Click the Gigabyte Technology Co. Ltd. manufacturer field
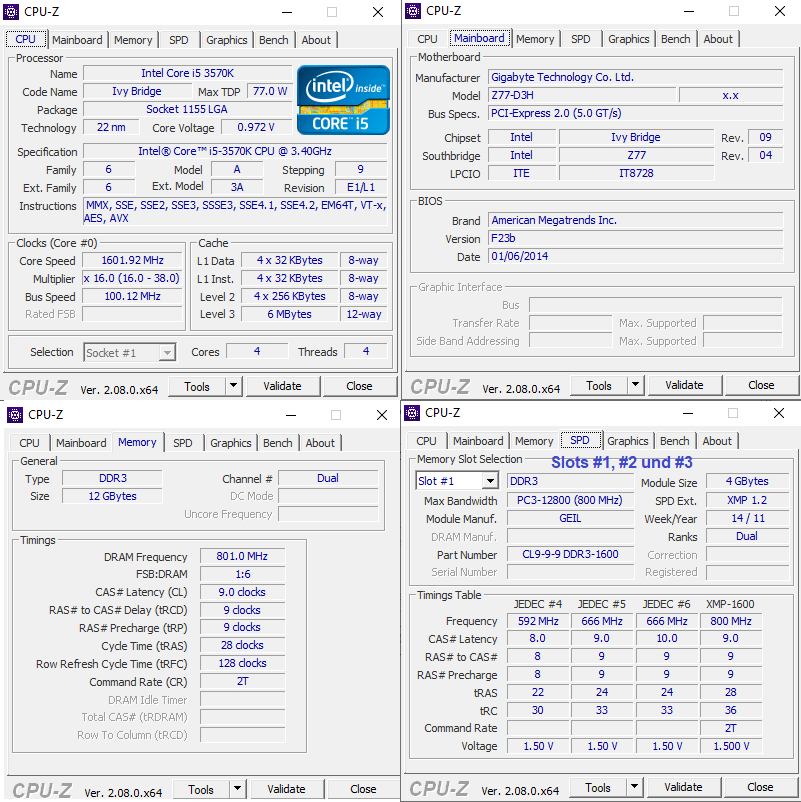This screenshot has width=801, height=802. coord(635,77)
